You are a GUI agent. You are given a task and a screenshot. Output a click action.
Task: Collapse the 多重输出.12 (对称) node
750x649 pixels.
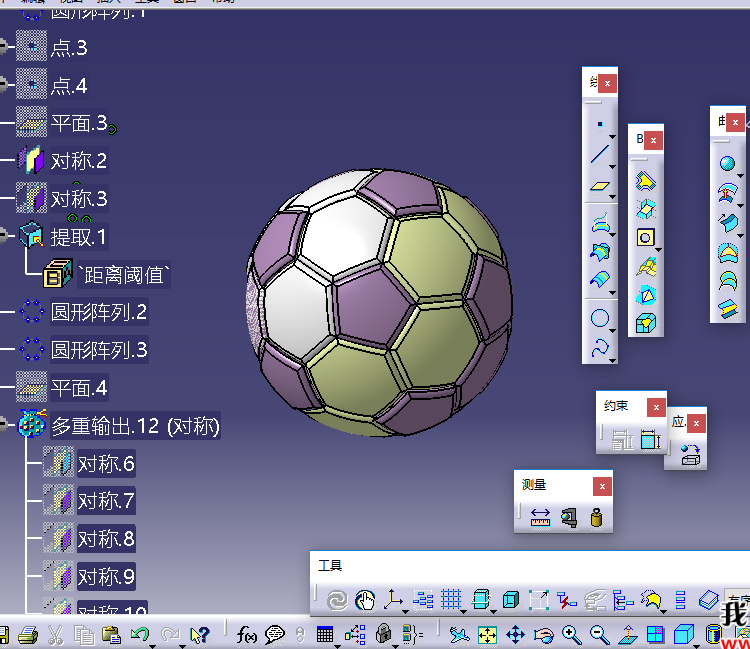[x=3, y=426]
